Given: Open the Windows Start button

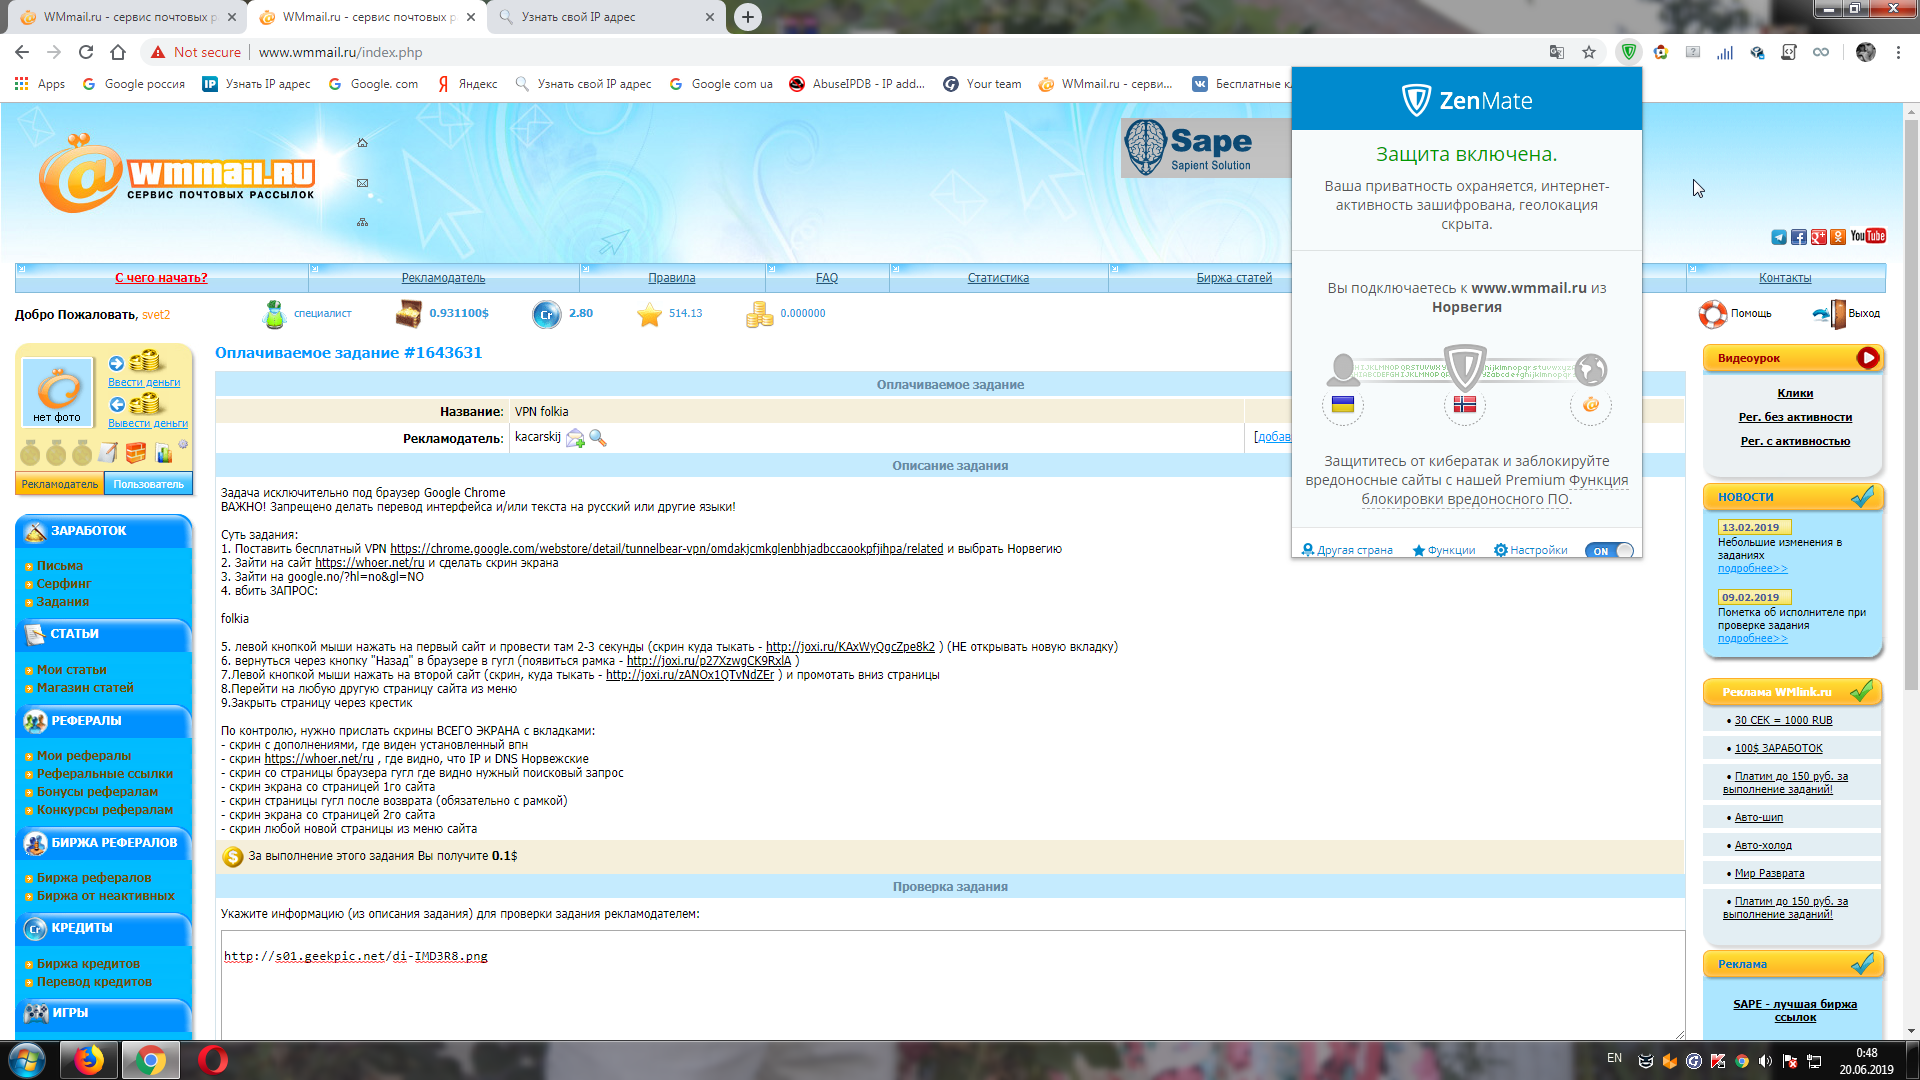Looking at the screenshot, I should (x=27, y=1060).
